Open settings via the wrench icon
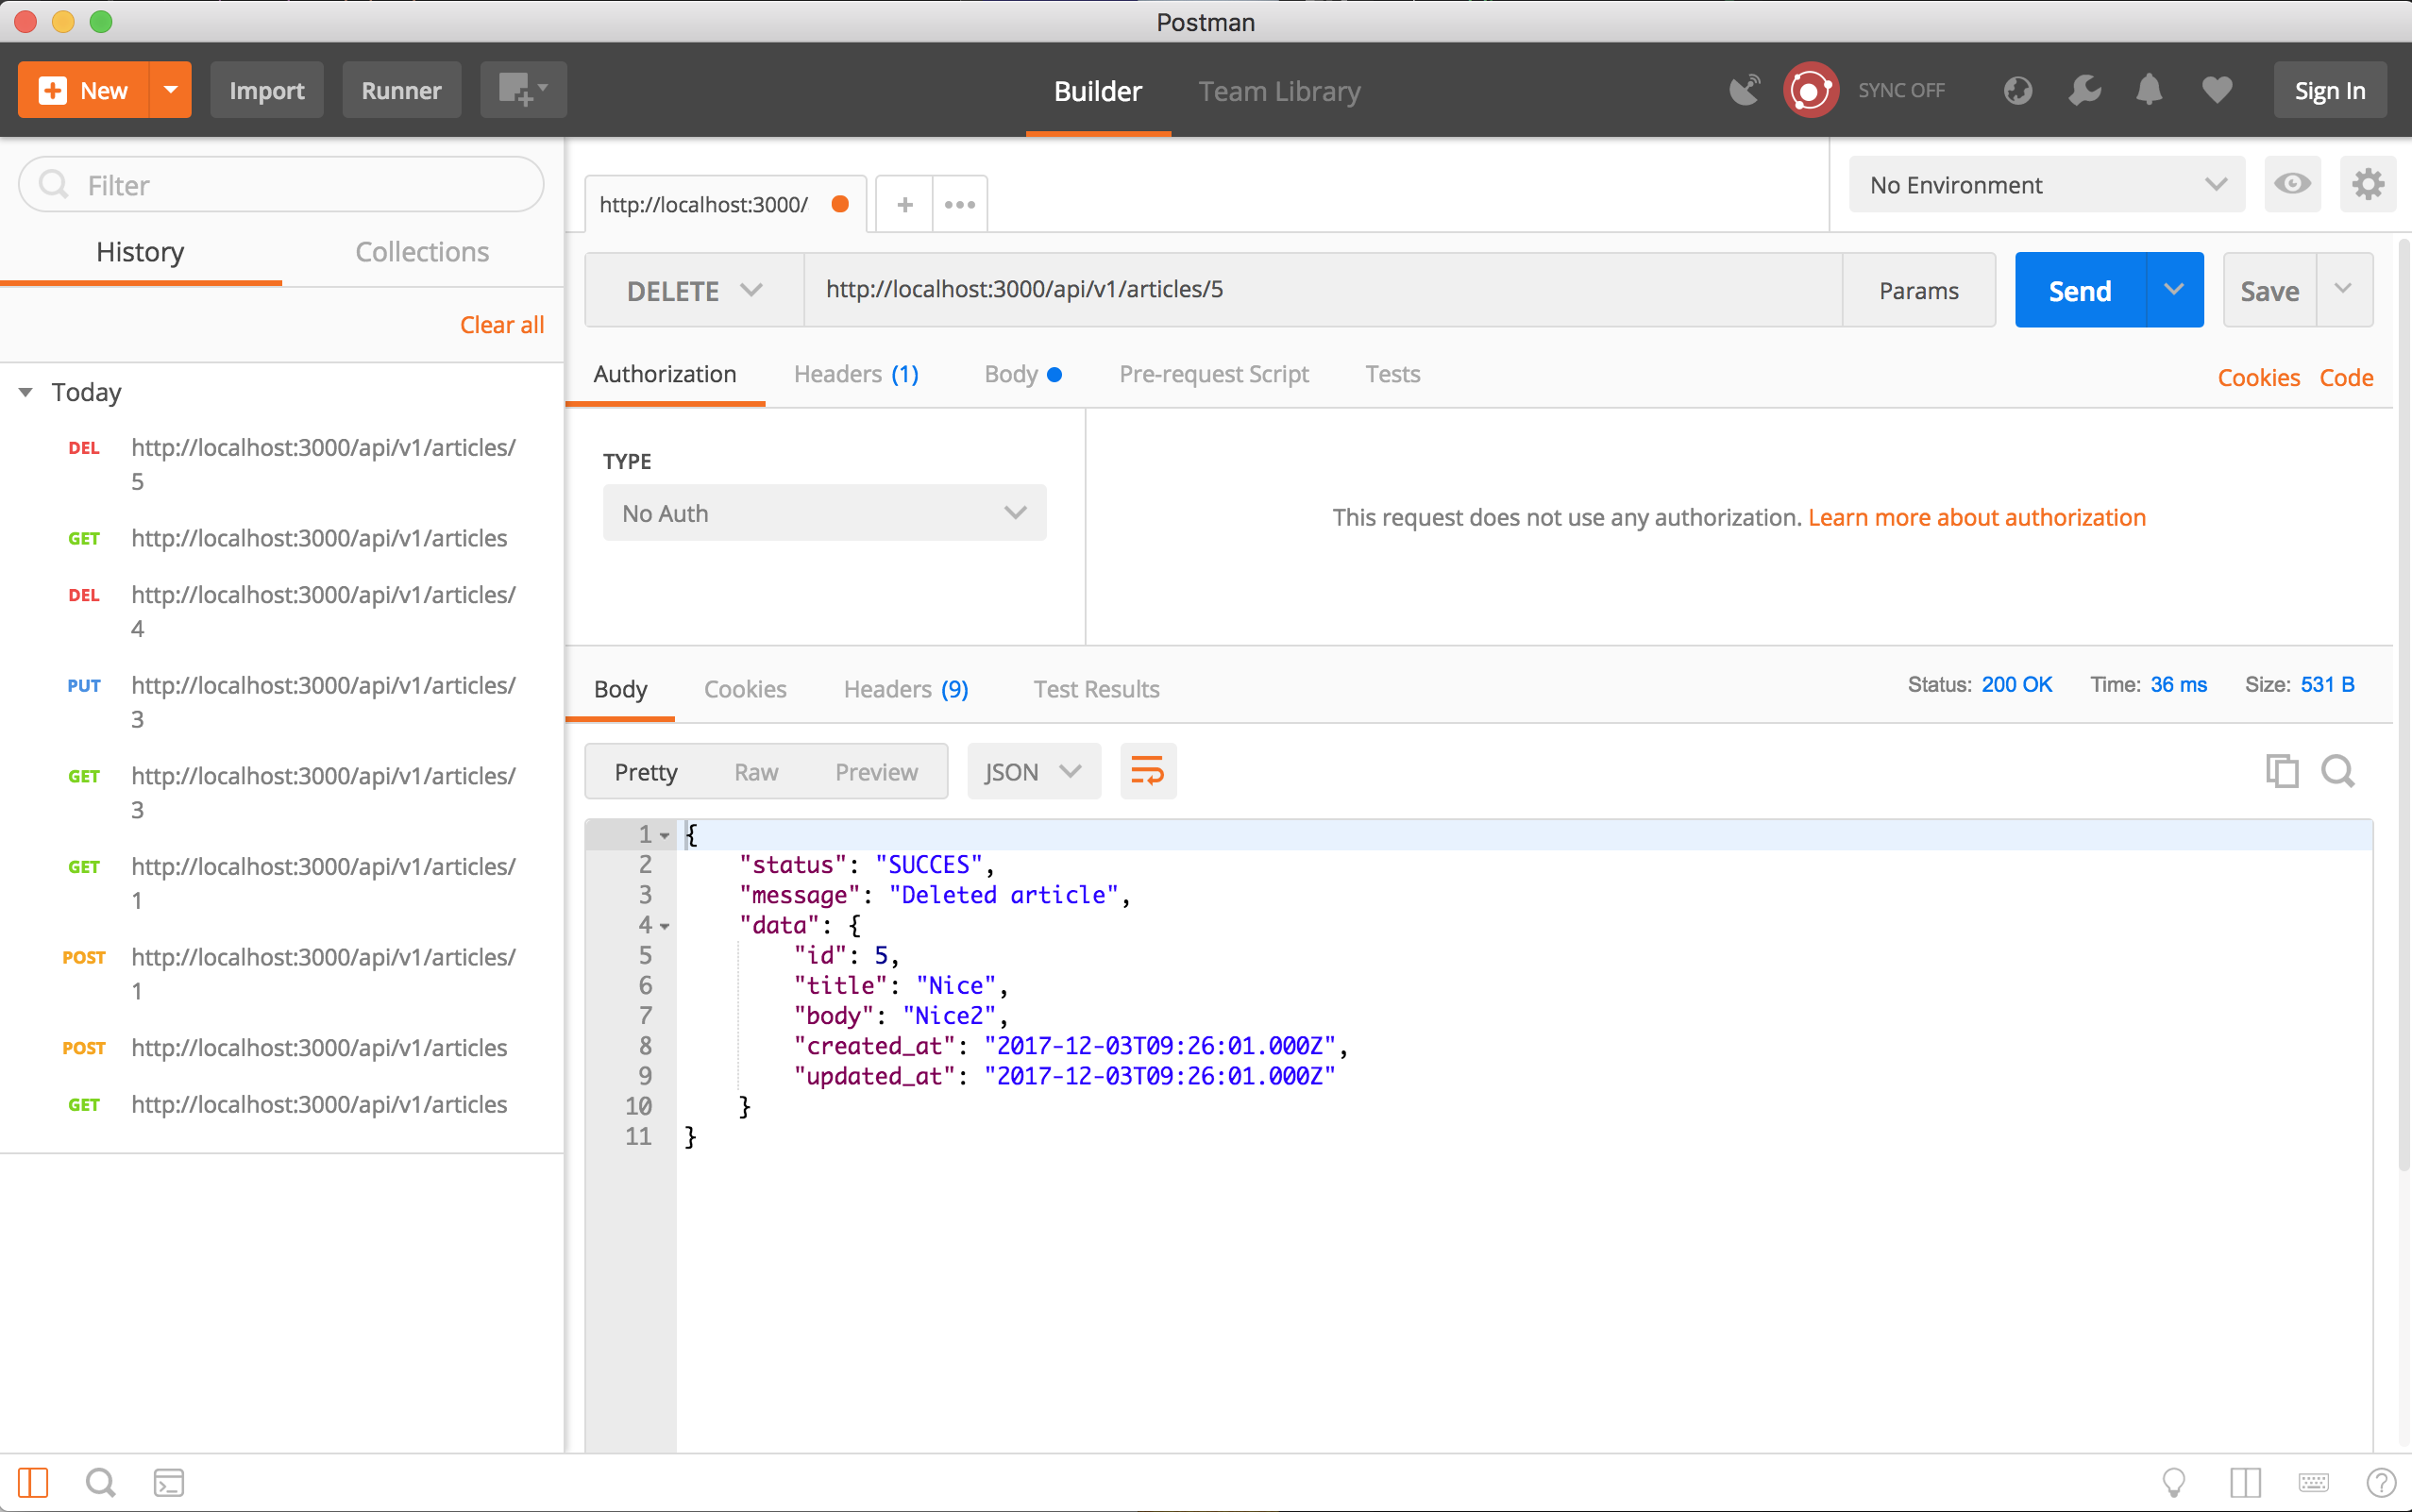The width and height of the screenshot is (2412, 1512). pos(2084,90)
